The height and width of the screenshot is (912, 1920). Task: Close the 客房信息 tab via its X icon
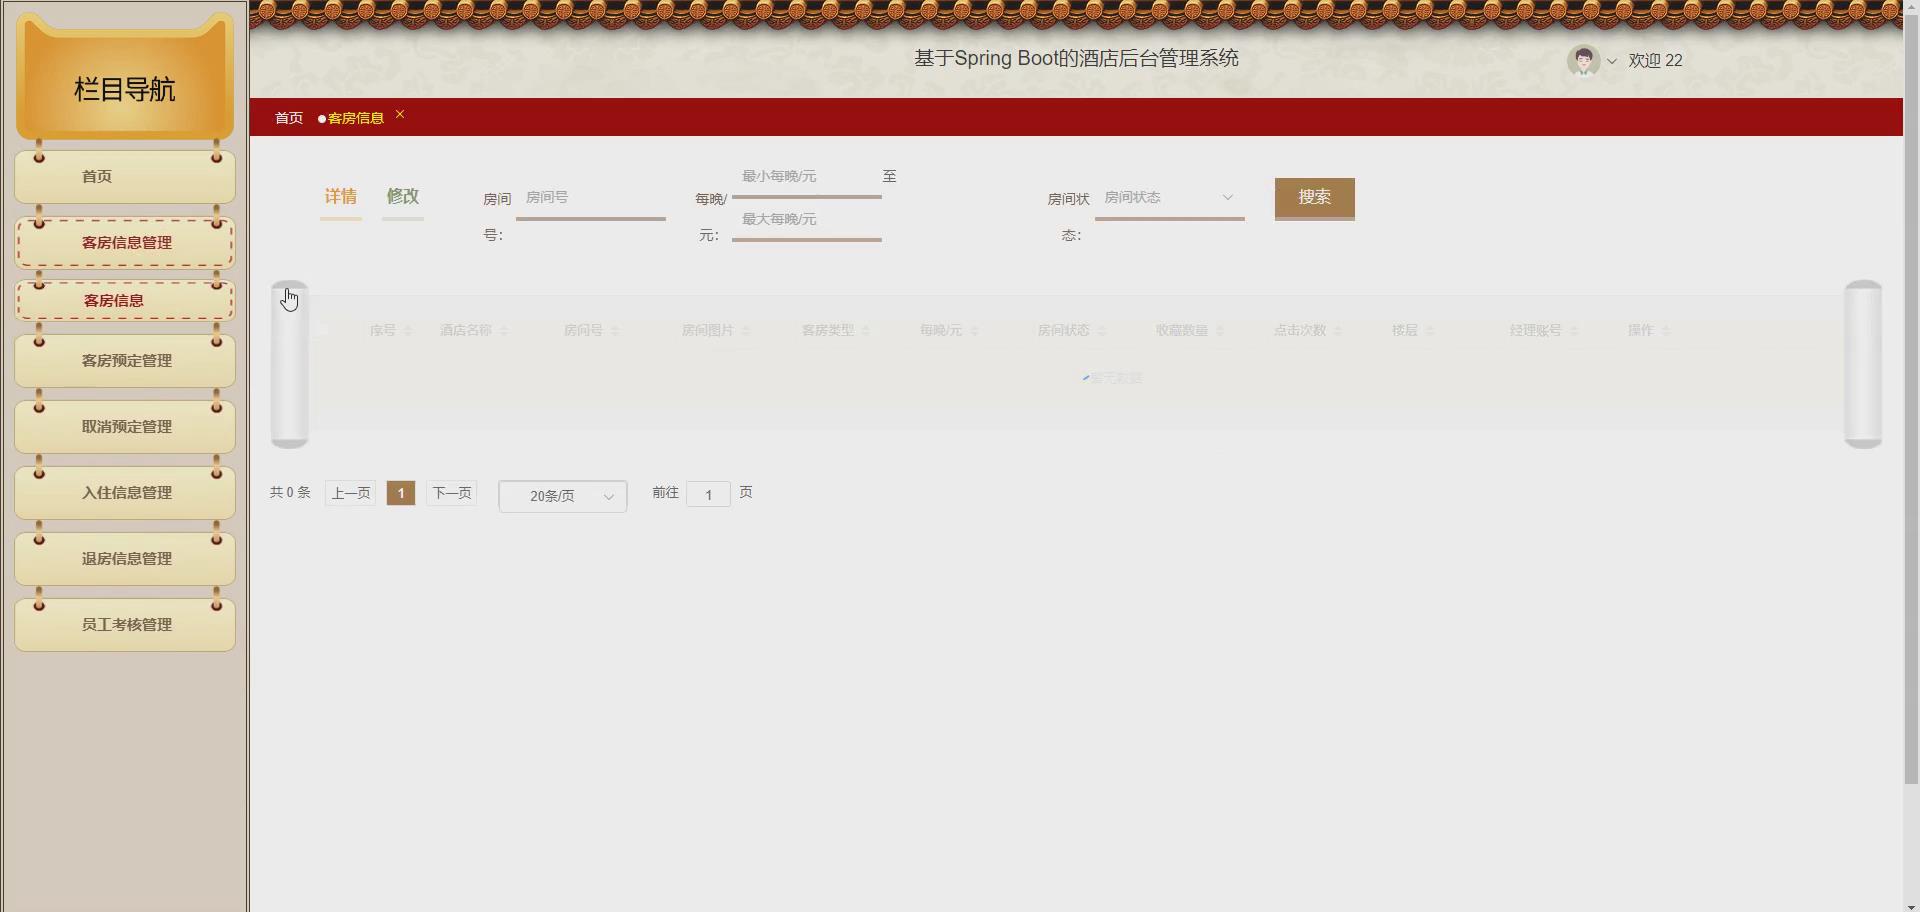click(400, 113)
